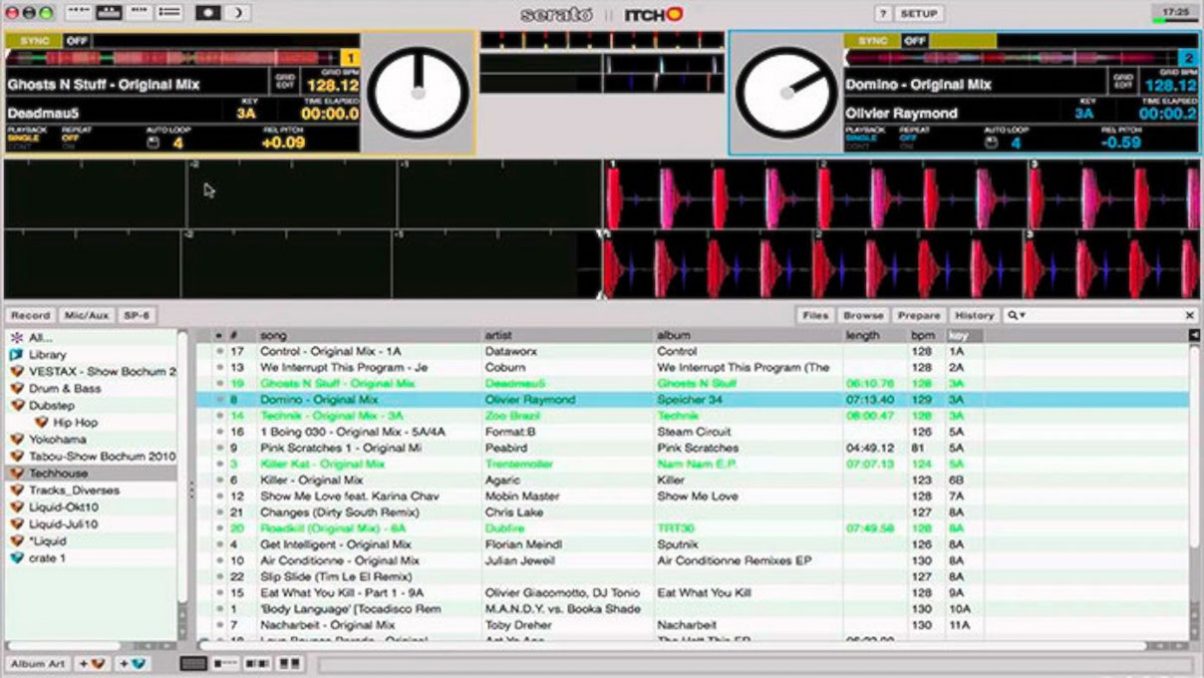The width and height of the screenshot is (1204, 678).
Task: Click the deck 1 auto loop icon
Action: coord(153,142)
